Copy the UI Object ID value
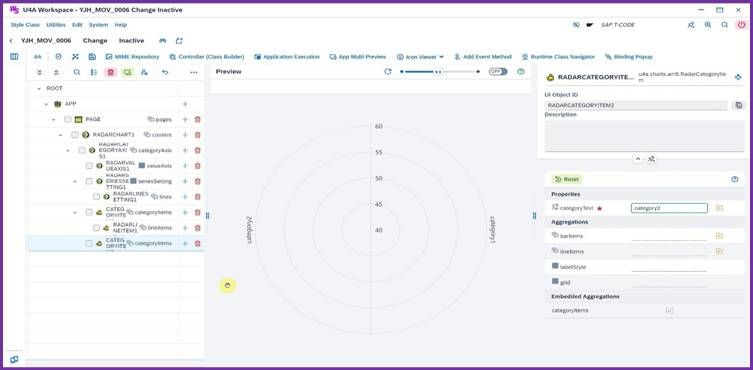Viewport: 753px width, 370px height. coord(739,105)
